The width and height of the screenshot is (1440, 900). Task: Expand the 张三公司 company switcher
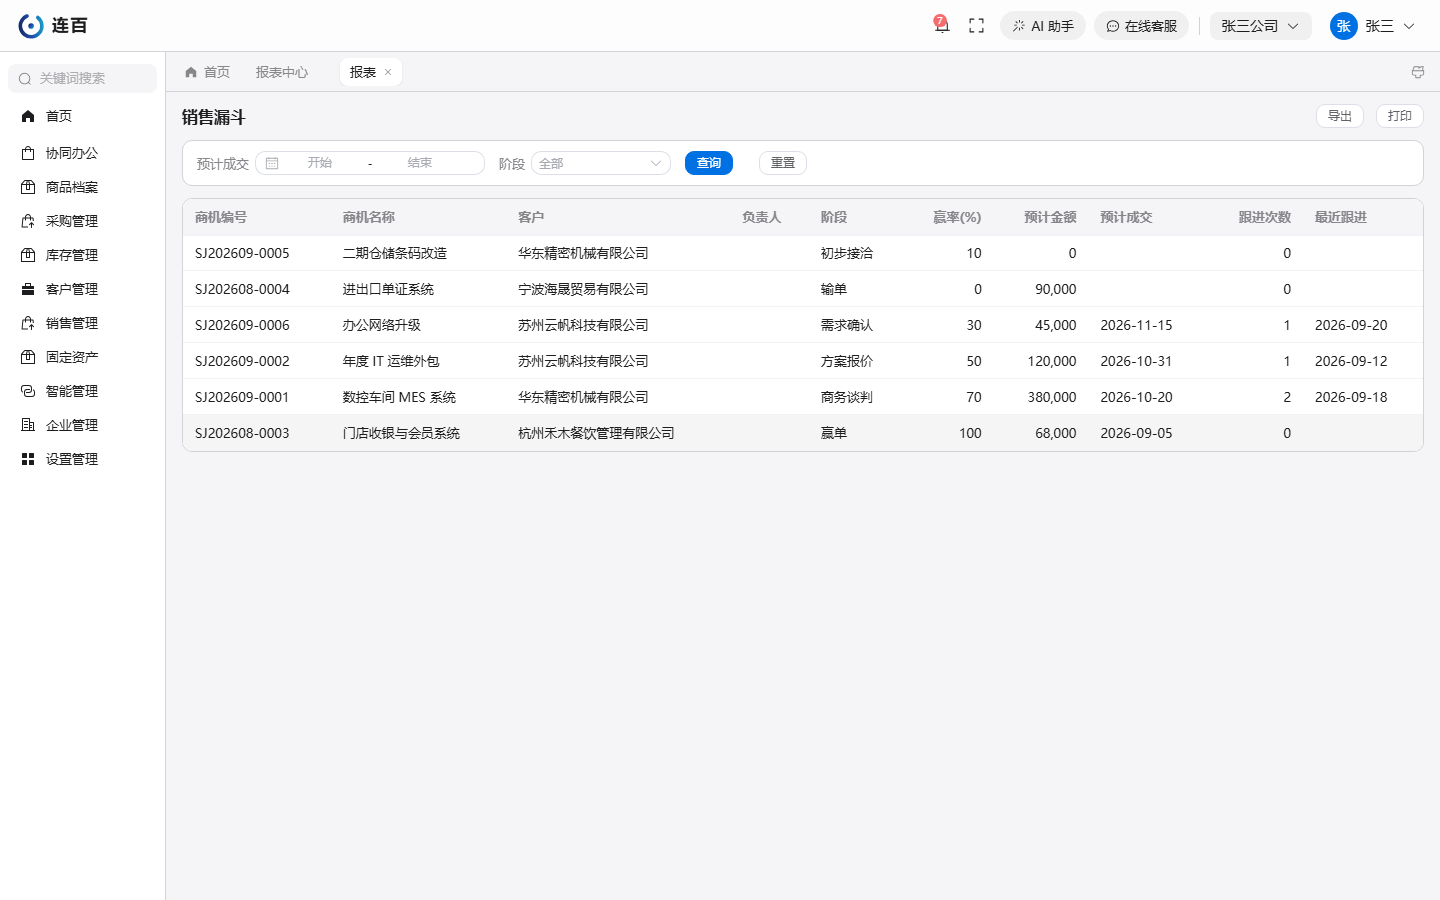pos(1260,26)
